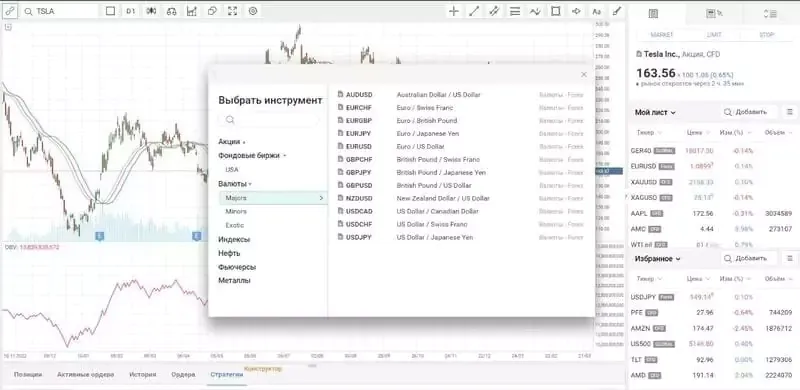
Task: Open the second right-panel tab with percent icon
Action: point(714,14)
